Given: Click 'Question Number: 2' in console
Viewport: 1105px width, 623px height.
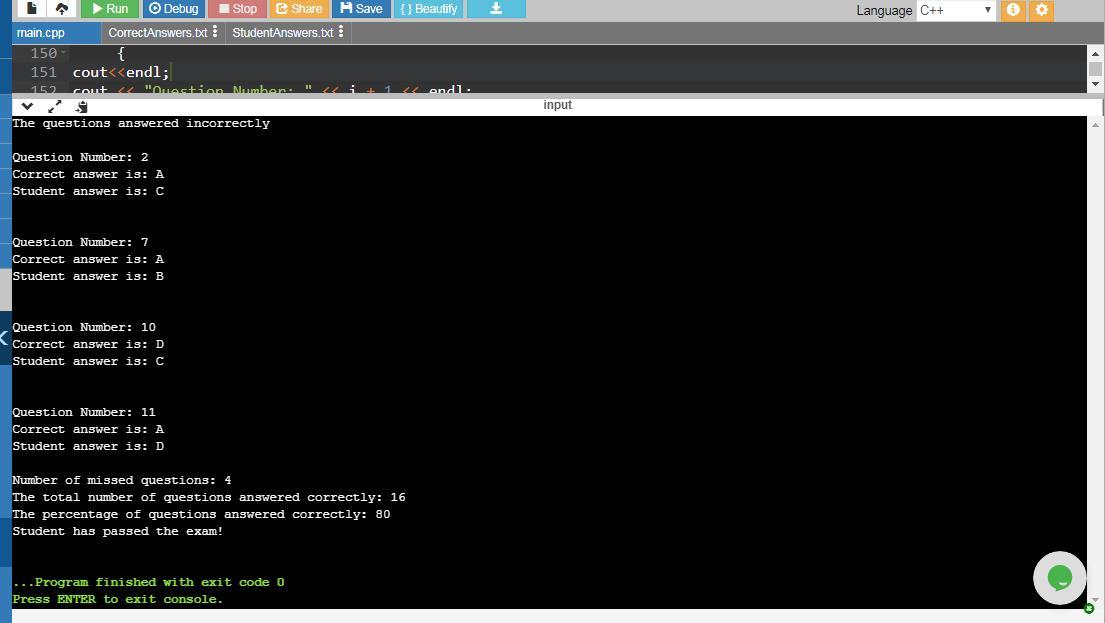Looking at the screenshot, I should click(80, 157).
